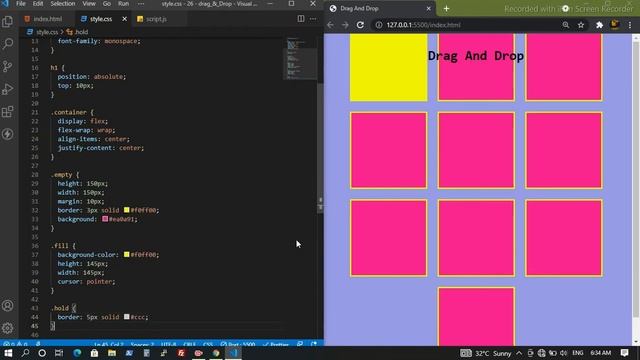640x360 pixels.
Task: Open a new browser tab
Action: pyautogui.click(x=446, y=9)
